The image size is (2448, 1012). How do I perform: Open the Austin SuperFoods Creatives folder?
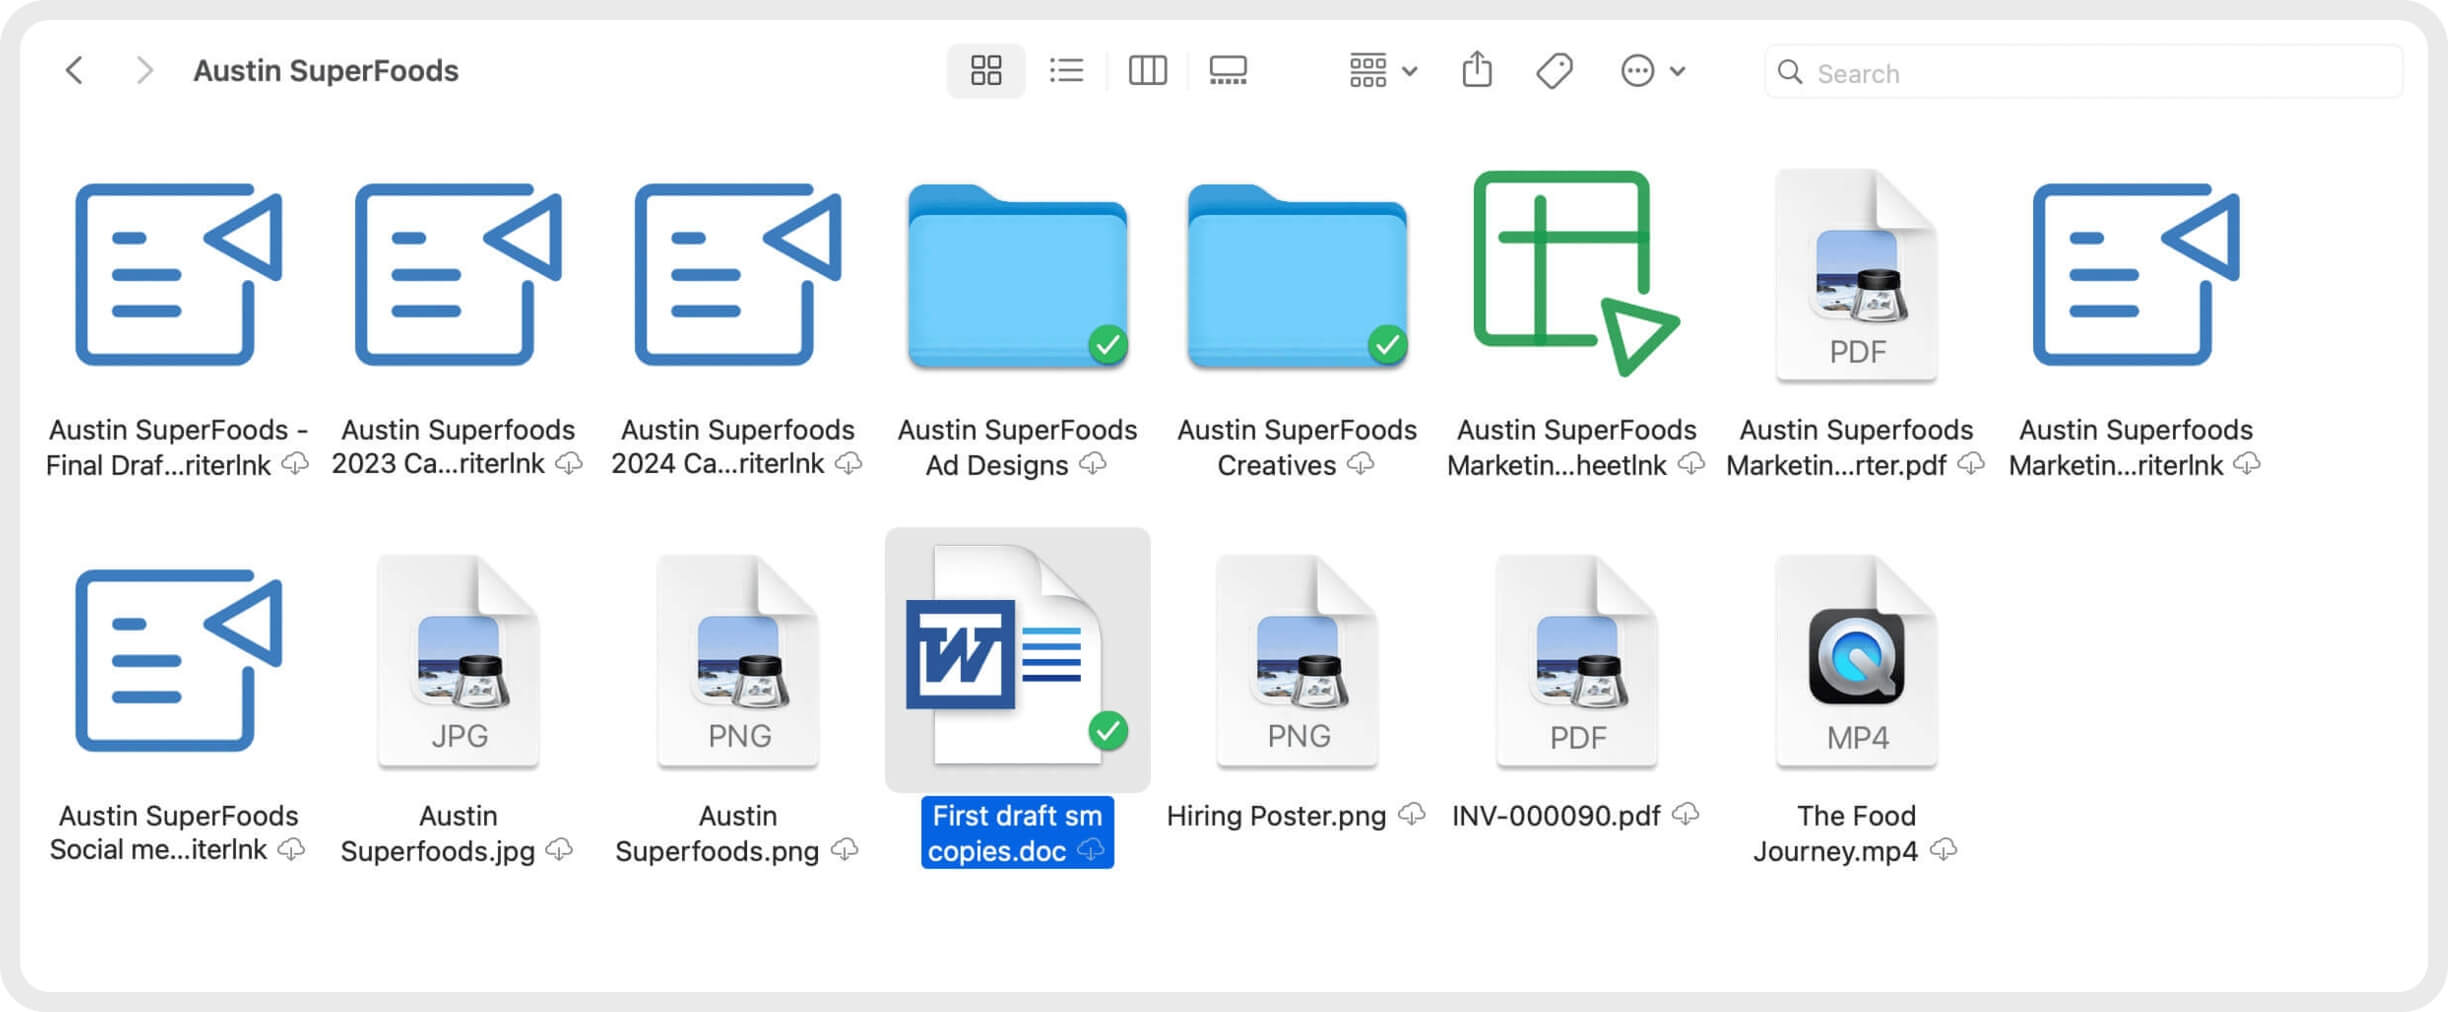pyautogui.click(x=1297, y=277)
